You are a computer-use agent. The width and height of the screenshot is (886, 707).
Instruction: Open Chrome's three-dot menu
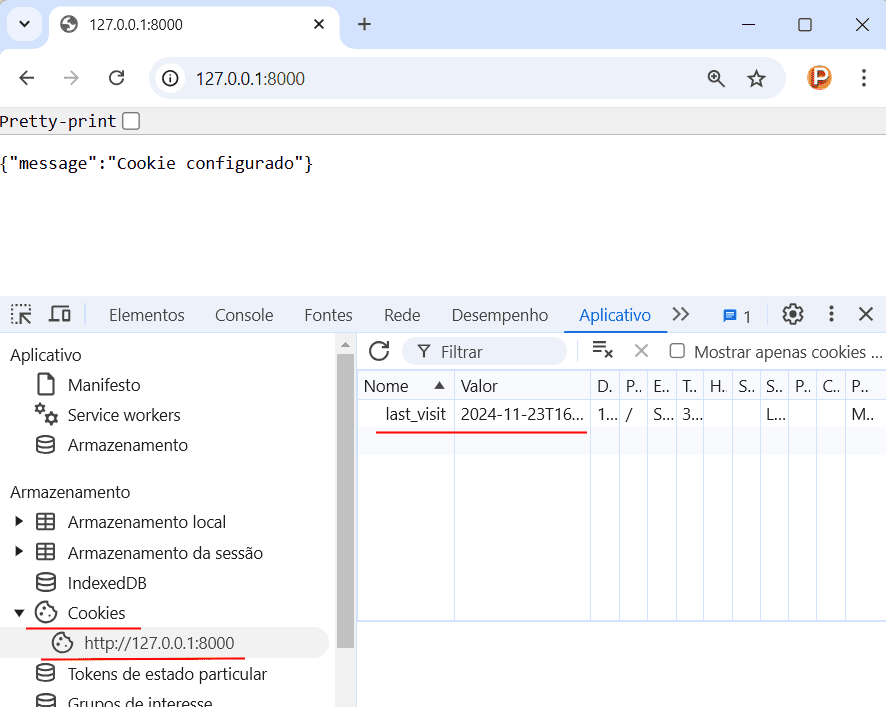863,78
